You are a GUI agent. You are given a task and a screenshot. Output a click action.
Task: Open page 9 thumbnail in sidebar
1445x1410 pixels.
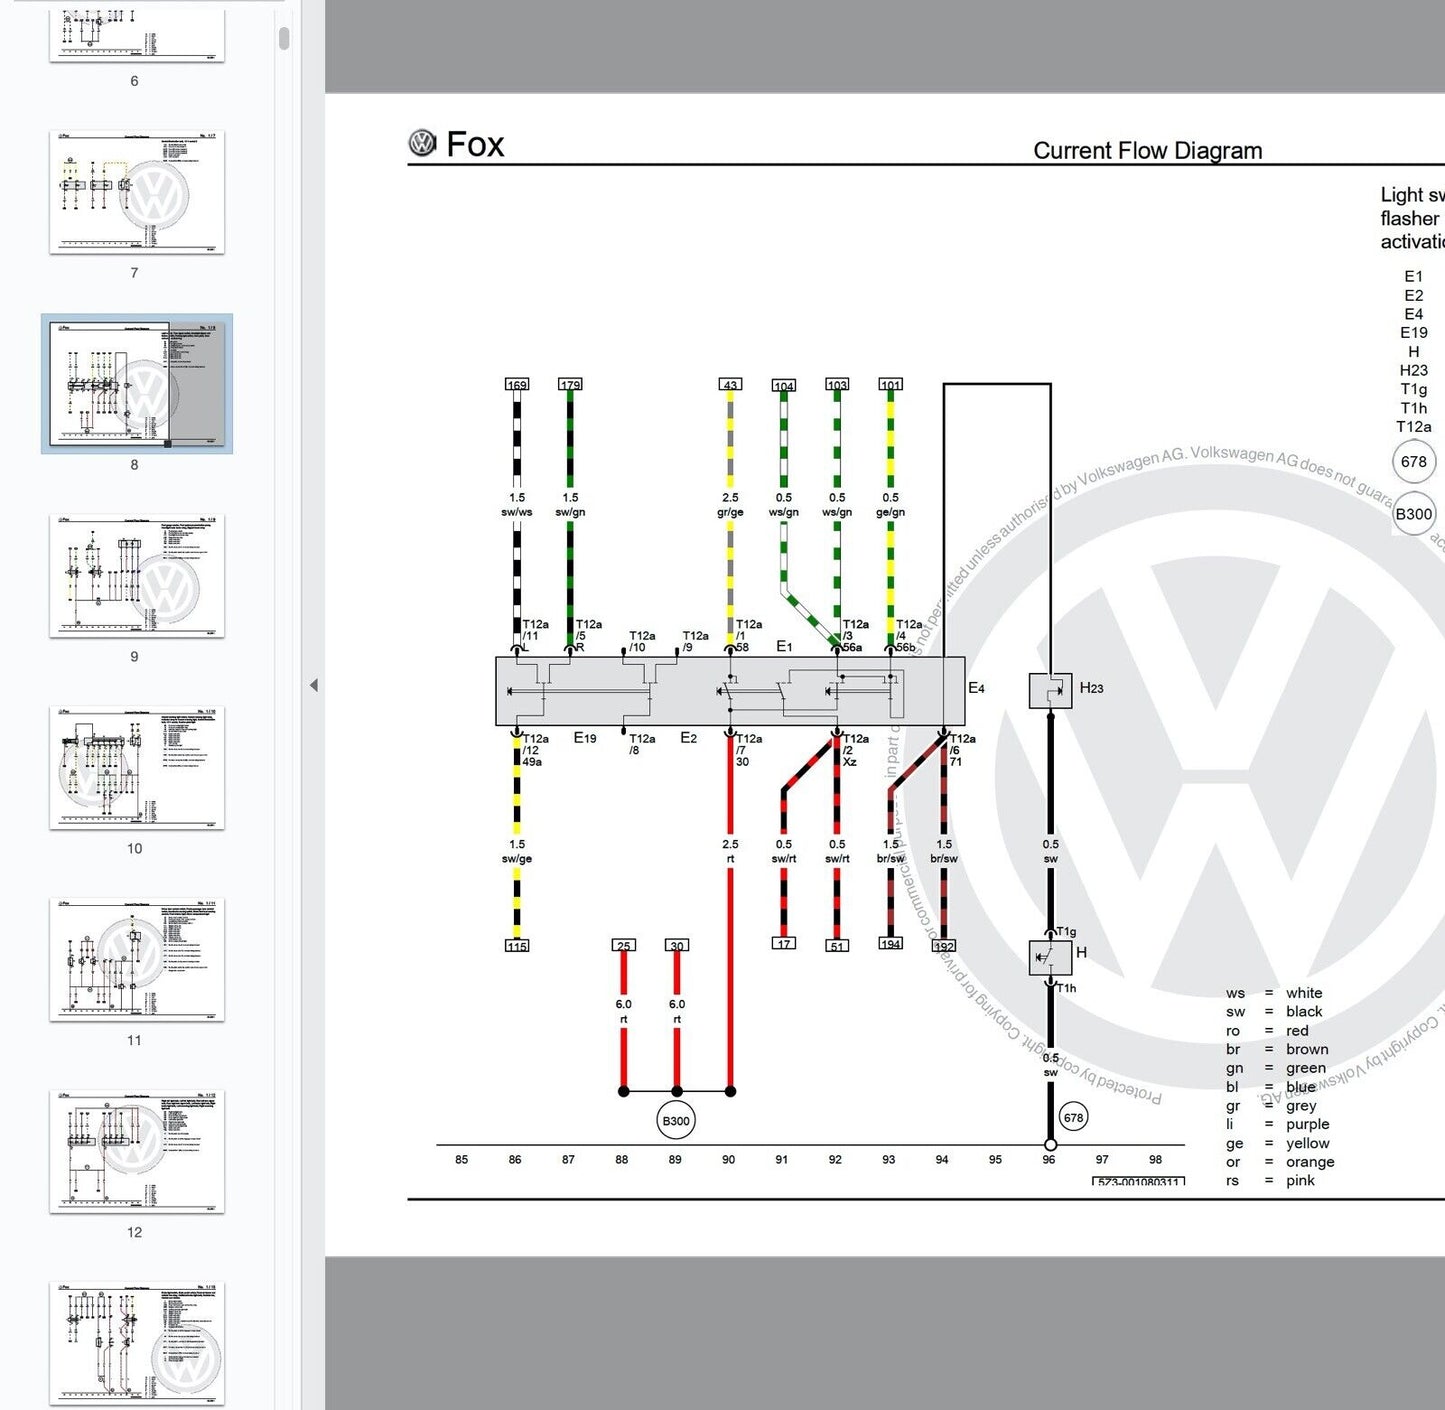point(137,576)
